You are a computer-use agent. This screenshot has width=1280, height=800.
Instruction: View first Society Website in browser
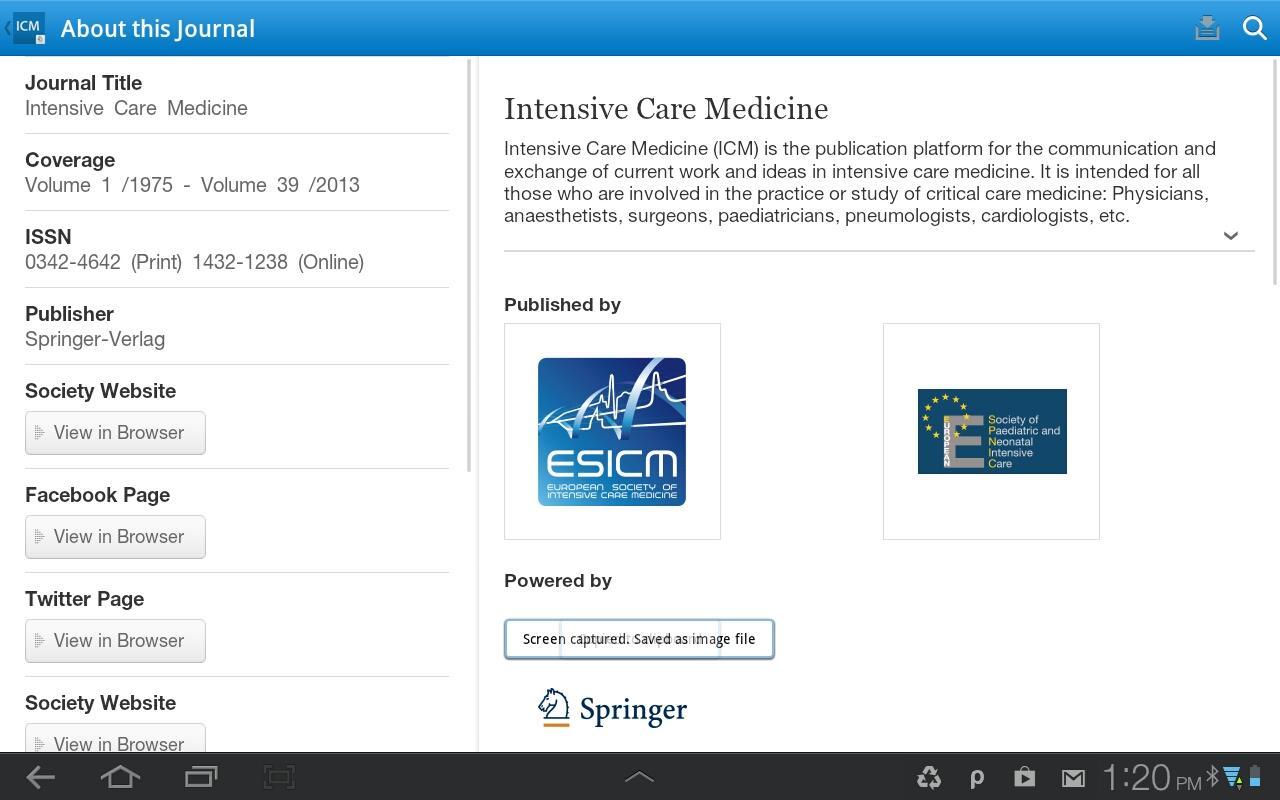point(115,433)
